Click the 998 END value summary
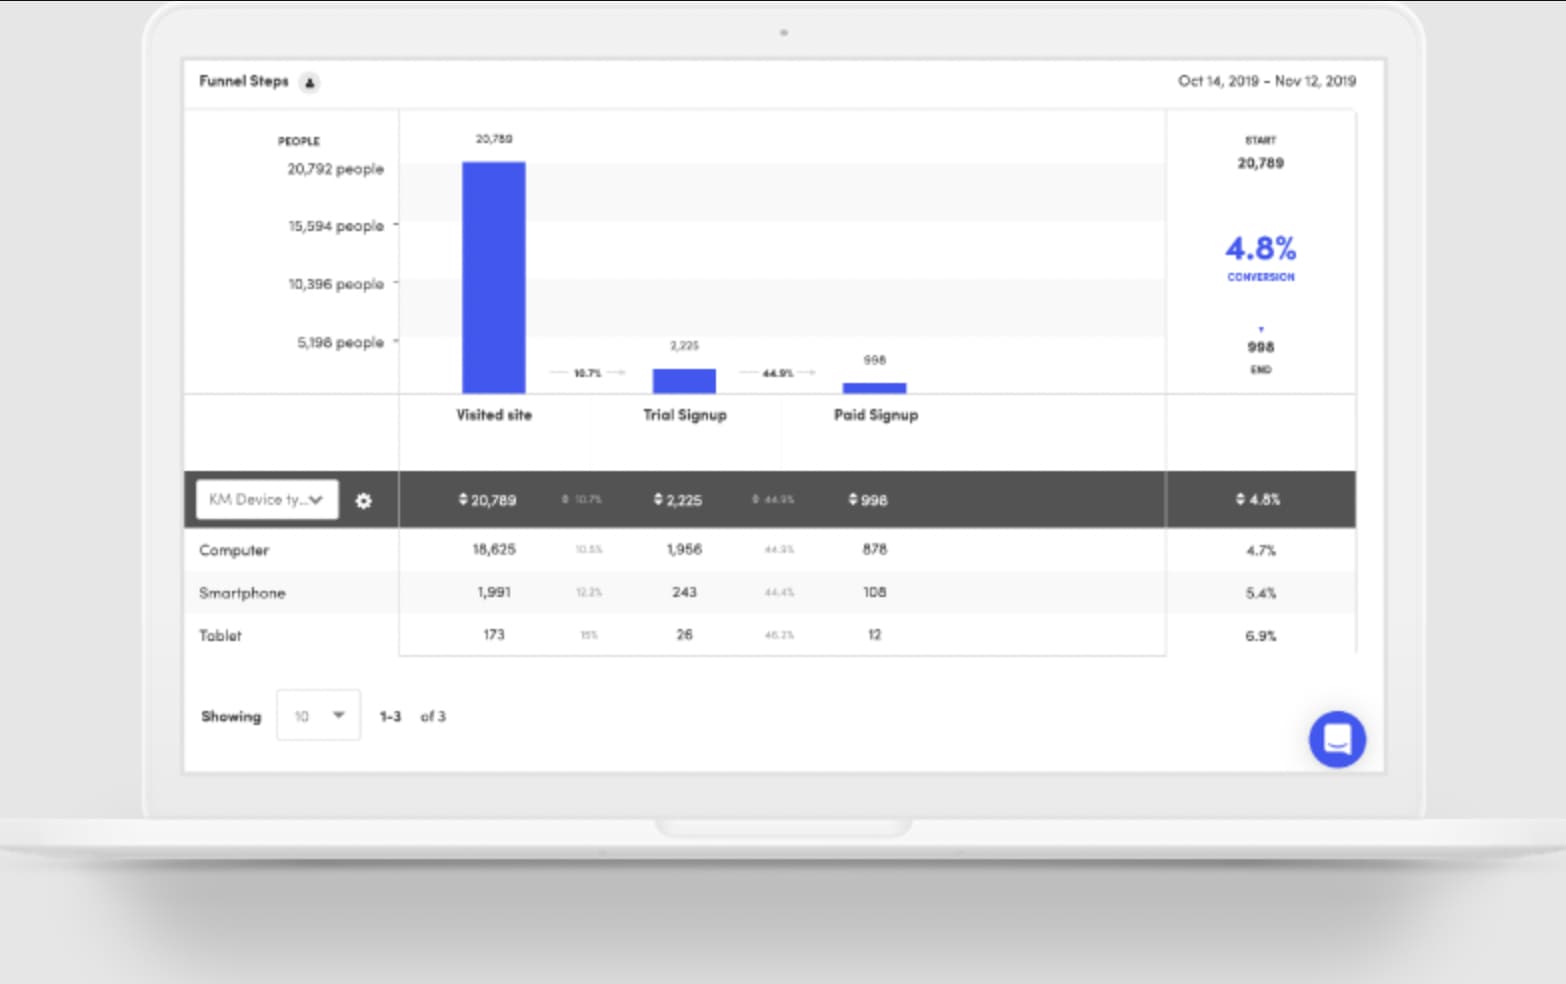1566x984 pixels. pyautogui.click(x=1261, y=349)
